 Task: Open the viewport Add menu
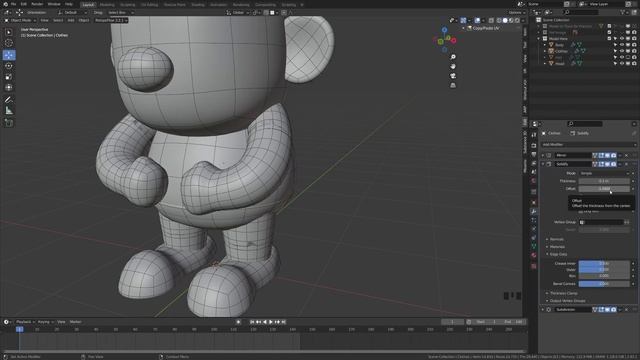coord(71,20)
